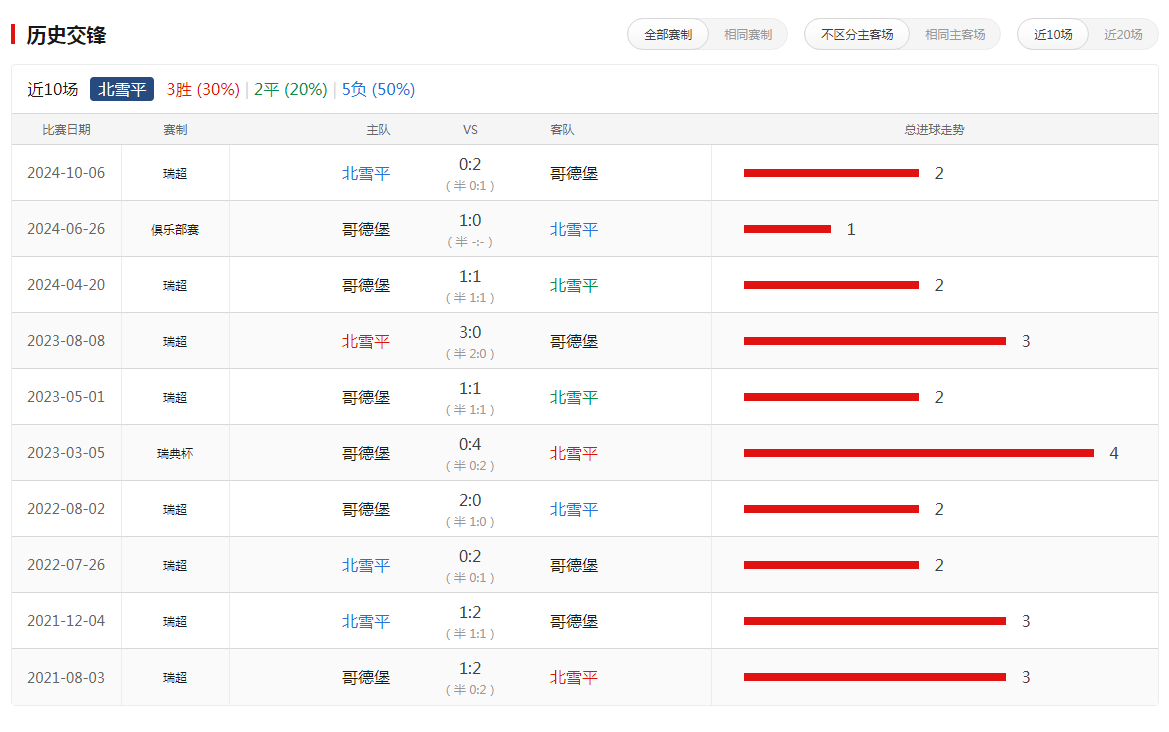The height and width of the screenshot is (732, 1169).
Task: Click the 历史交锋 section heading
Action: point(66,35)
